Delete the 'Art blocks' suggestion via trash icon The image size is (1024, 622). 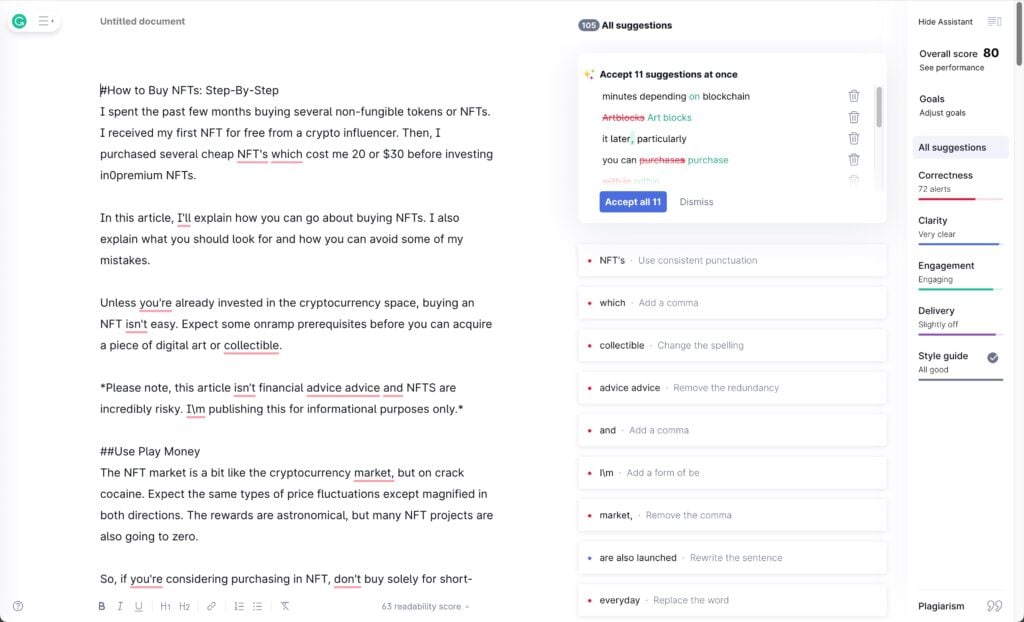tap(854, 118)
